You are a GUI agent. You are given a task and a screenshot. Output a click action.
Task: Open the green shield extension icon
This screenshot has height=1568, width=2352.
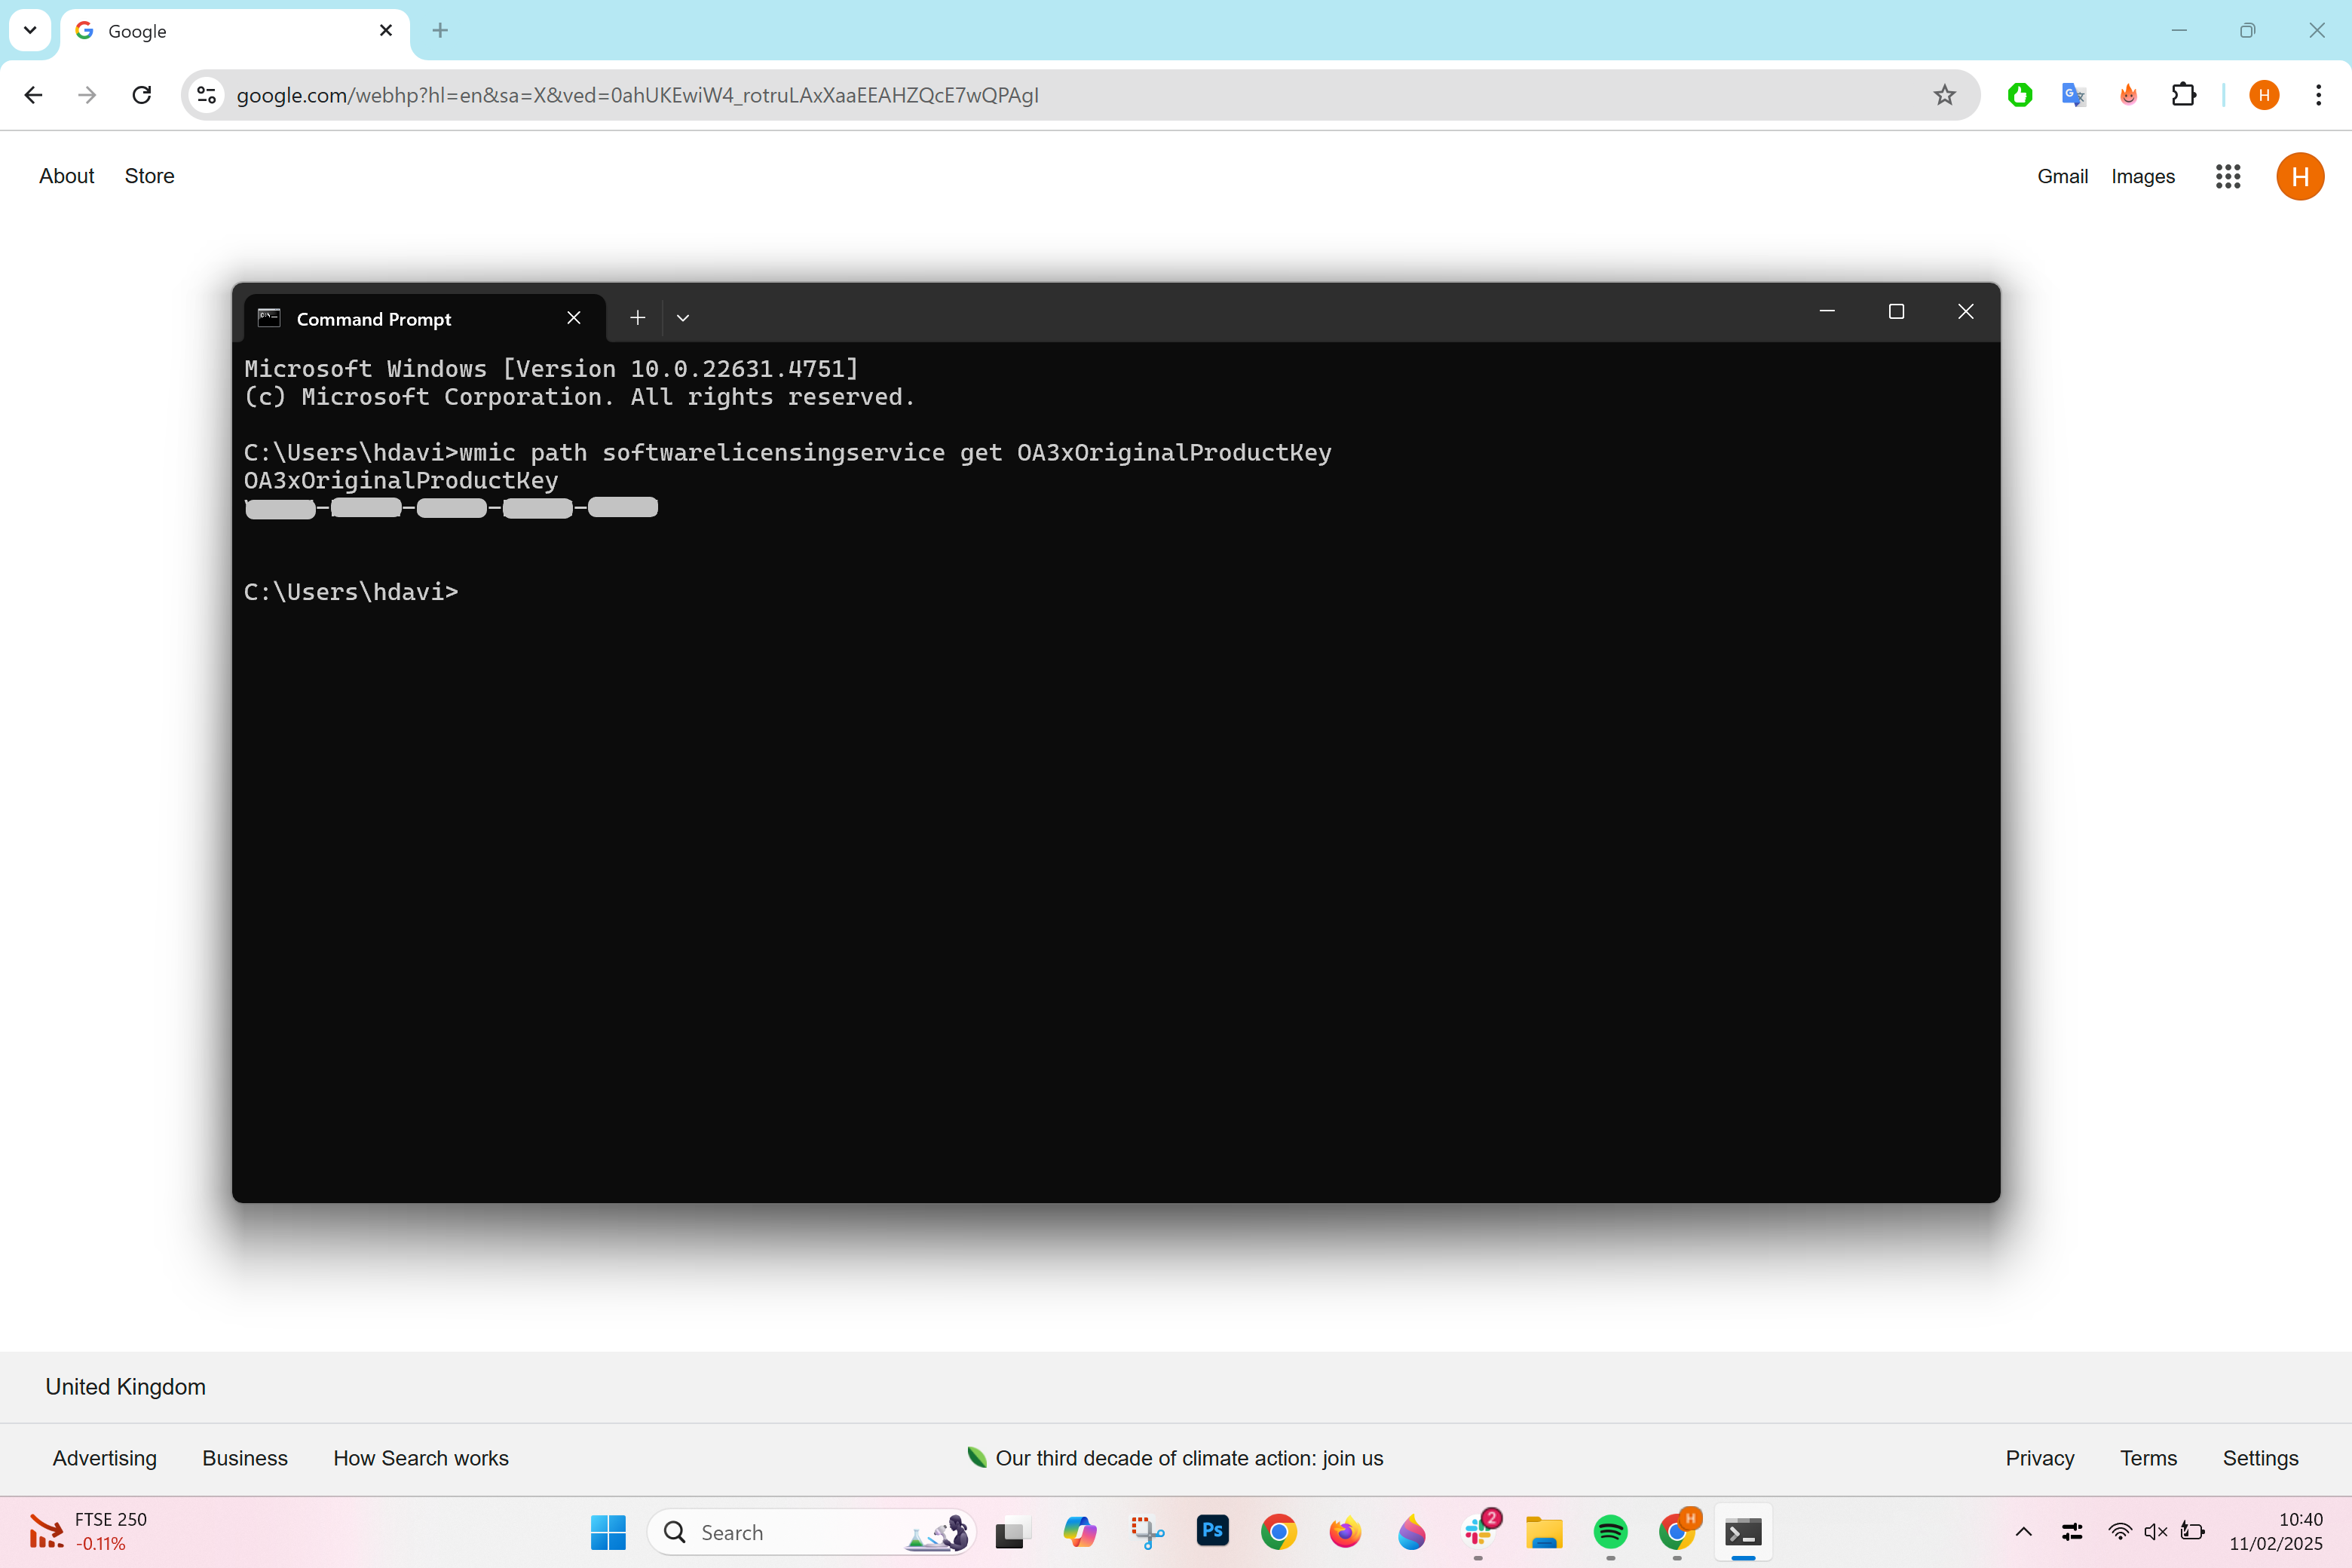[2020, 95]
